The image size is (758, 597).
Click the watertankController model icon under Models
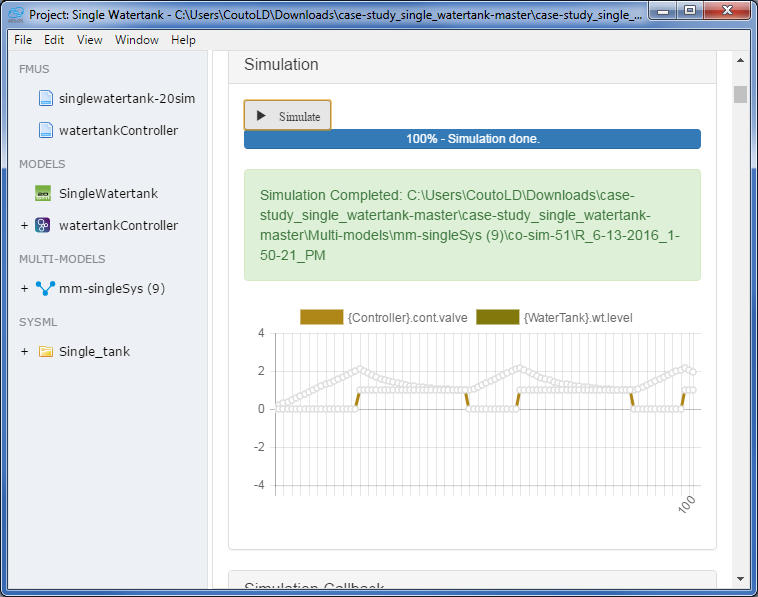(43, 225)
